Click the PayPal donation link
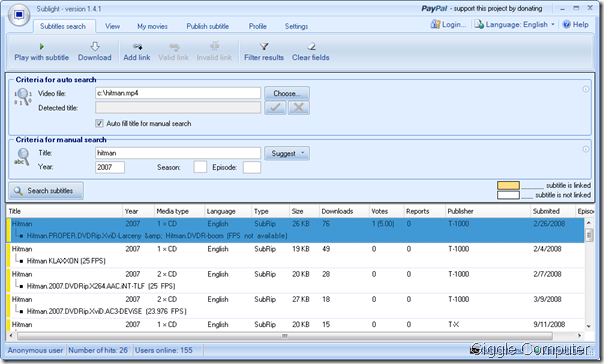This screenshot has width=604, height=364. click(482, 8)
